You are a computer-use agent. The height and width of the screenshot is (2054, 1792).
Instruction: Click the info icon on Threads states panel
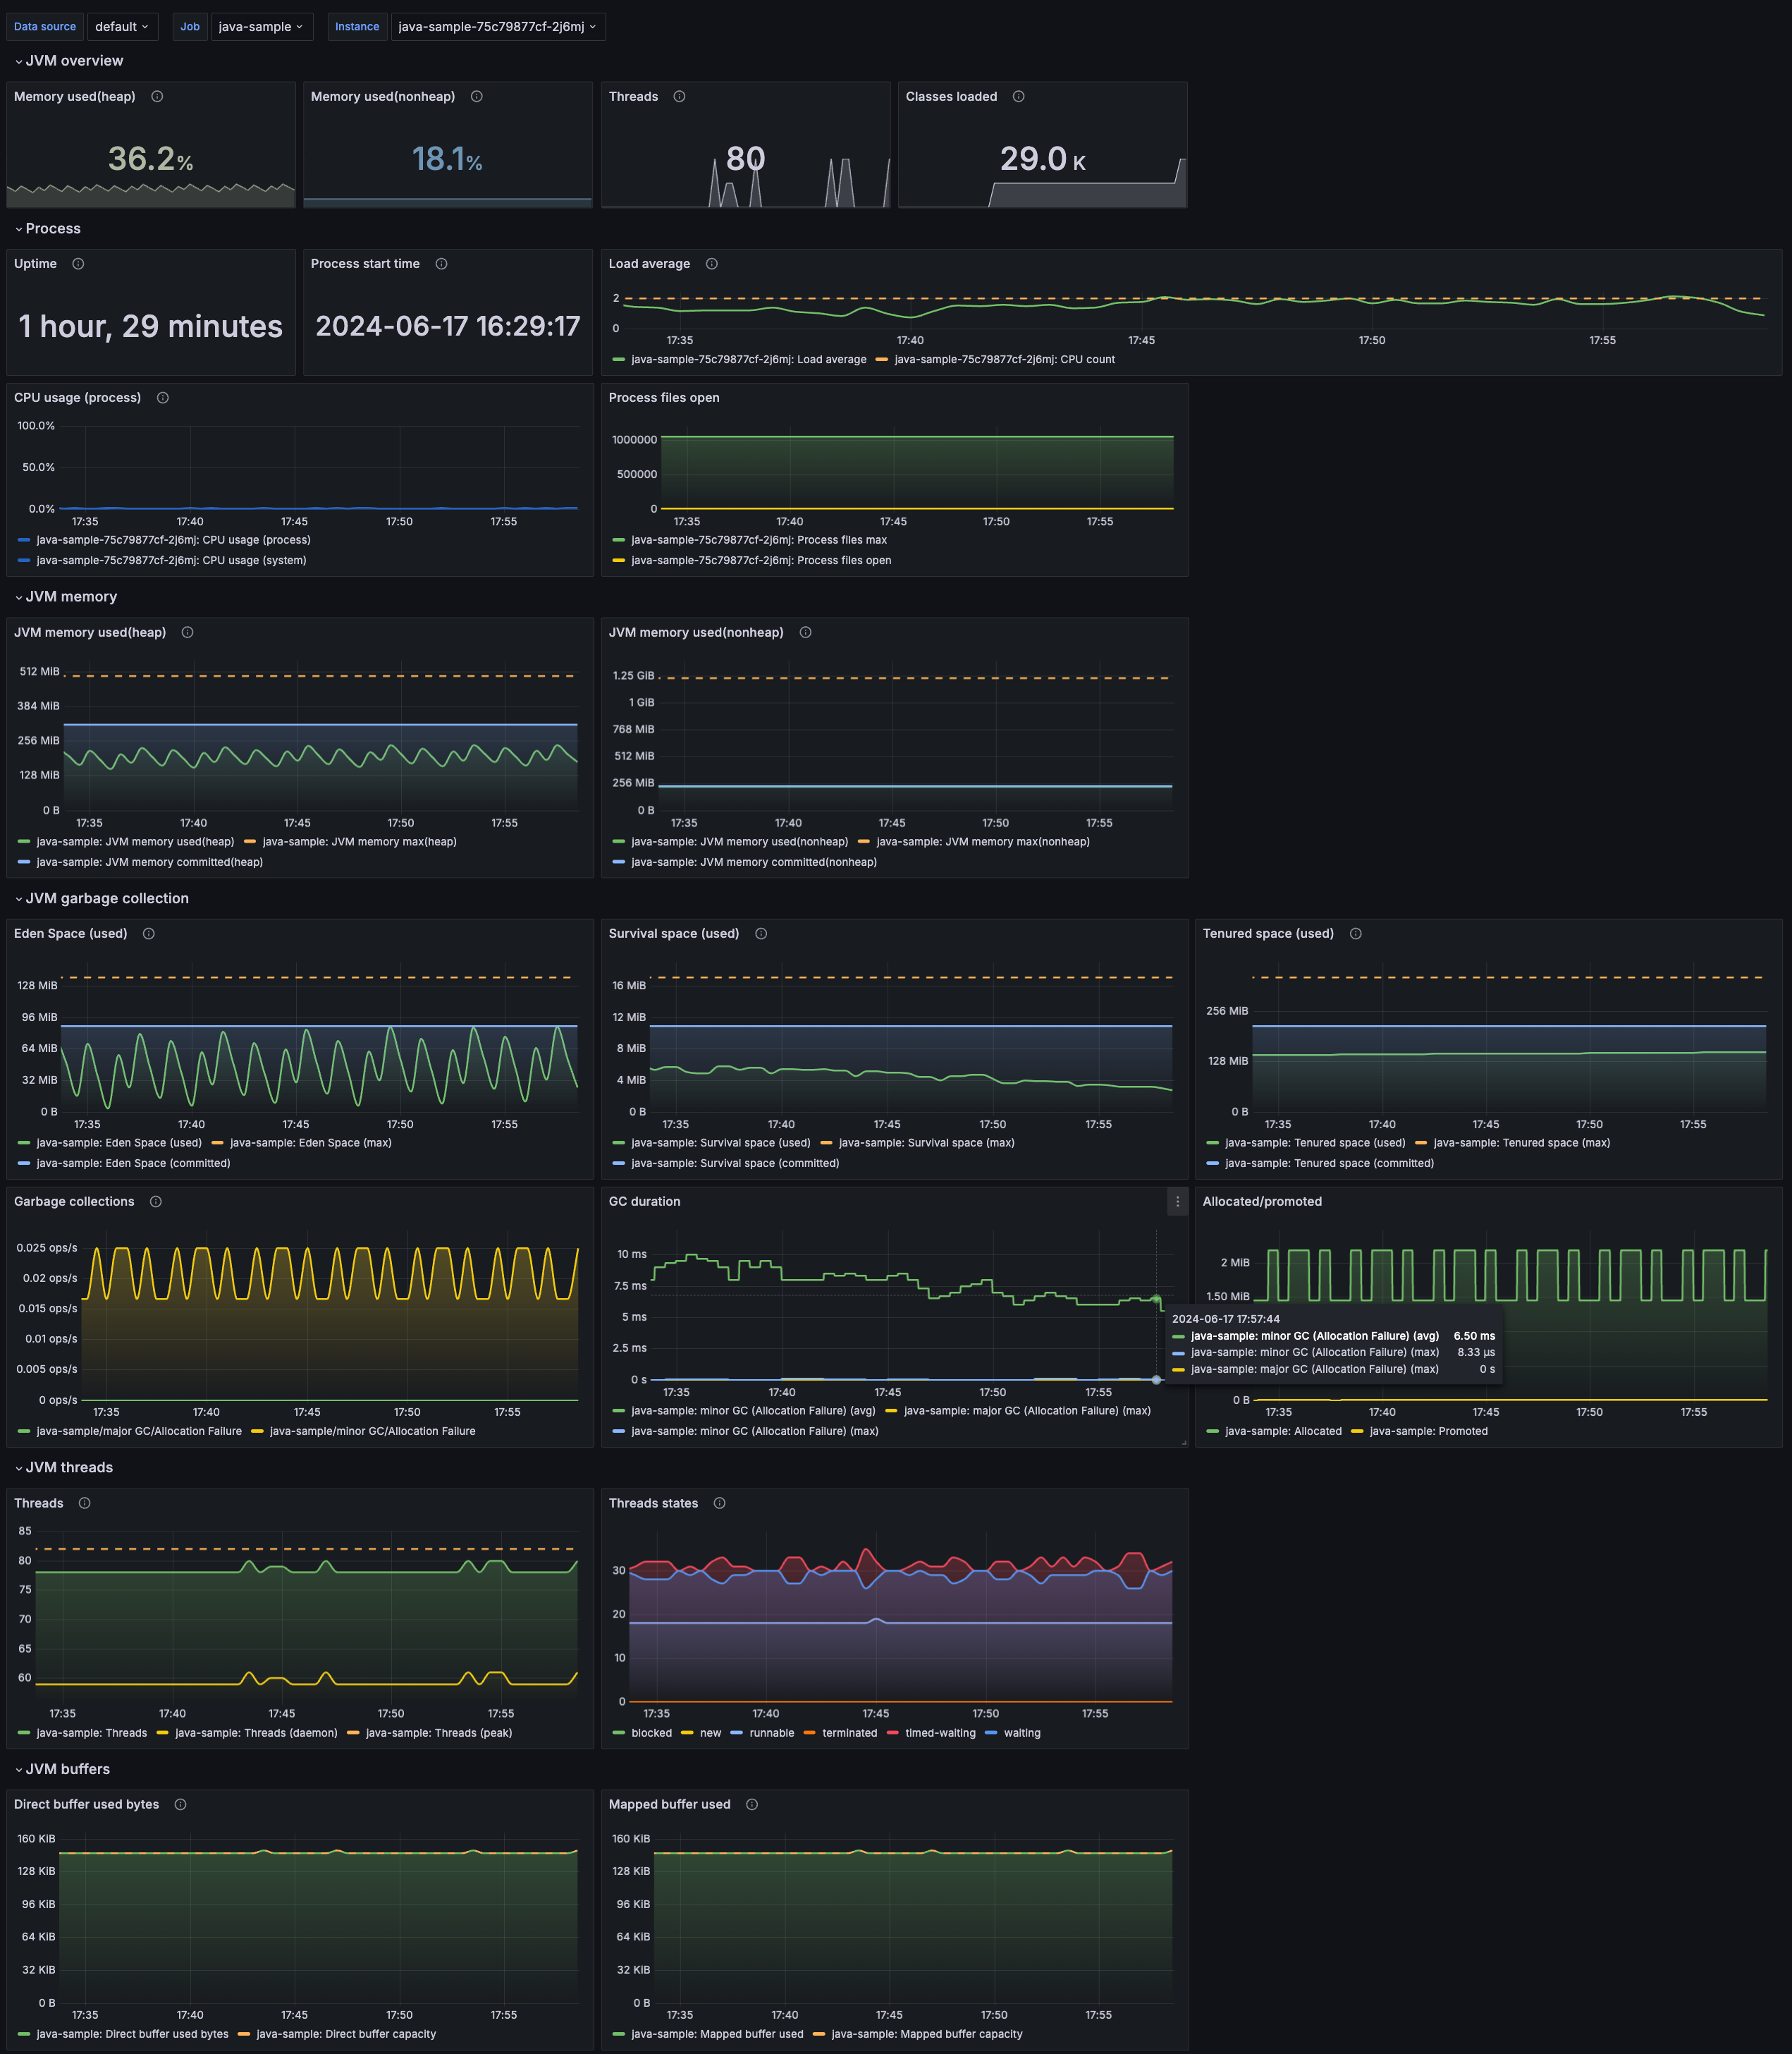tap(719, 1503)
